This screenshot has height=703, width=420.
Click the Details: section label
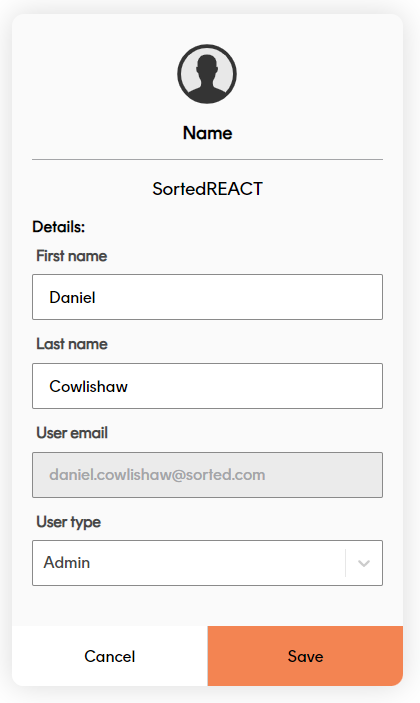pos(59,227)
